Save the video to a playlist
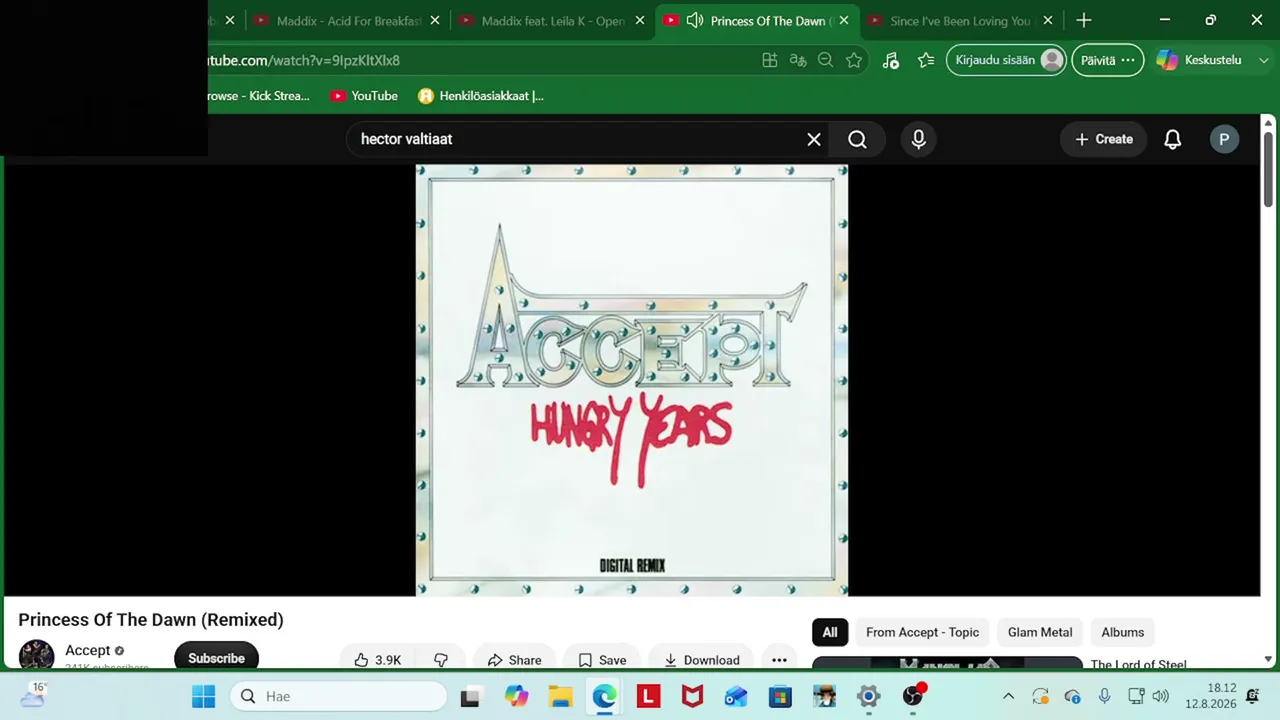Viewport: 1280px width, 720px height. click(602, 660)
